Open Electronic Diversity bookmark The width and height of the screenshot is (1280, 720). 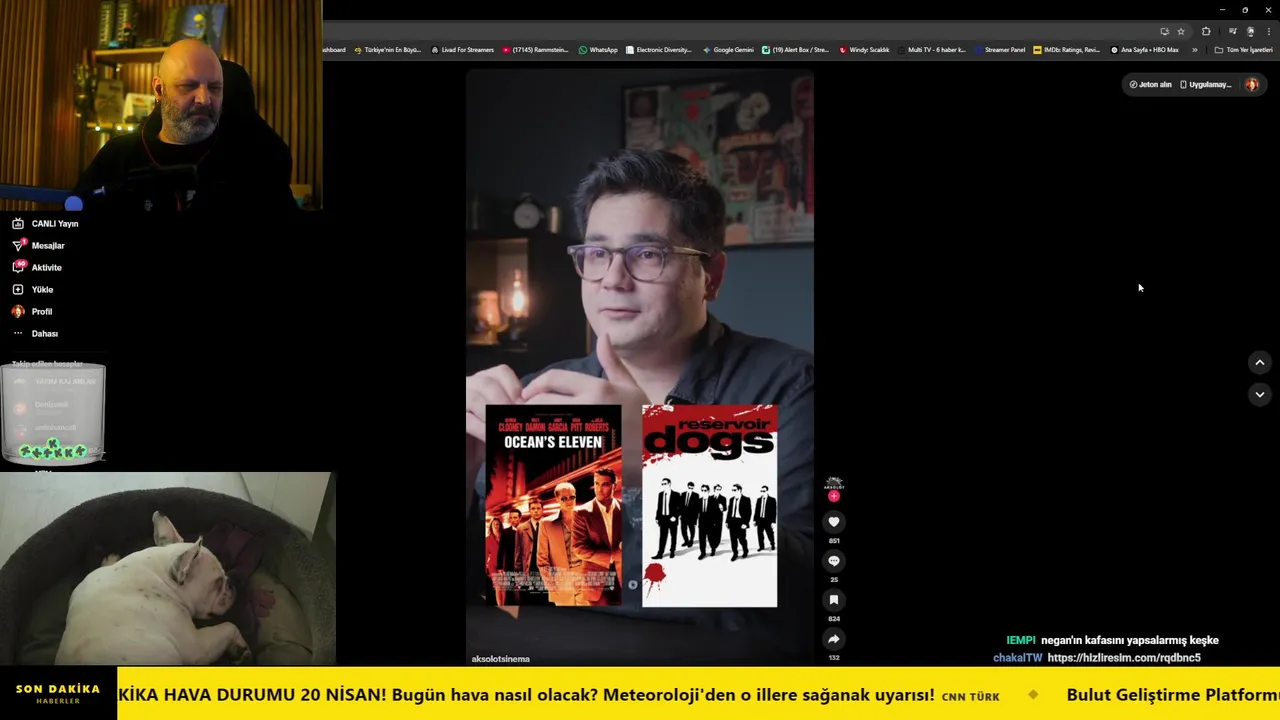coord(658,50)
